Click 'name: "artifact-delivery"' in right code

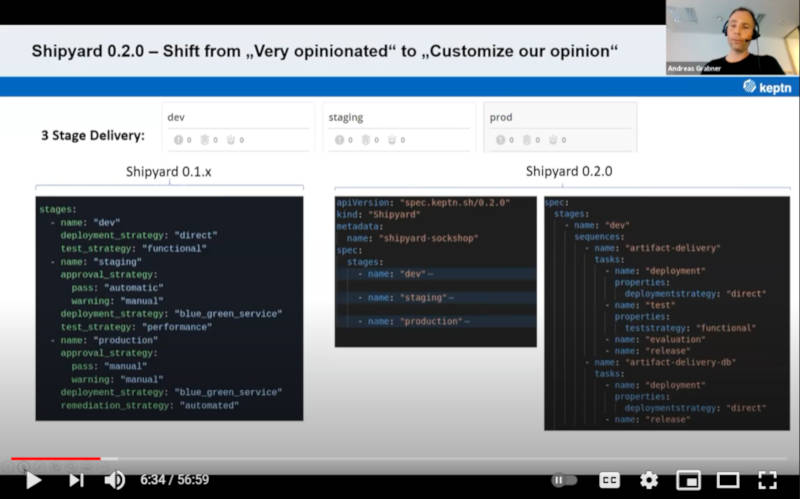657,248
